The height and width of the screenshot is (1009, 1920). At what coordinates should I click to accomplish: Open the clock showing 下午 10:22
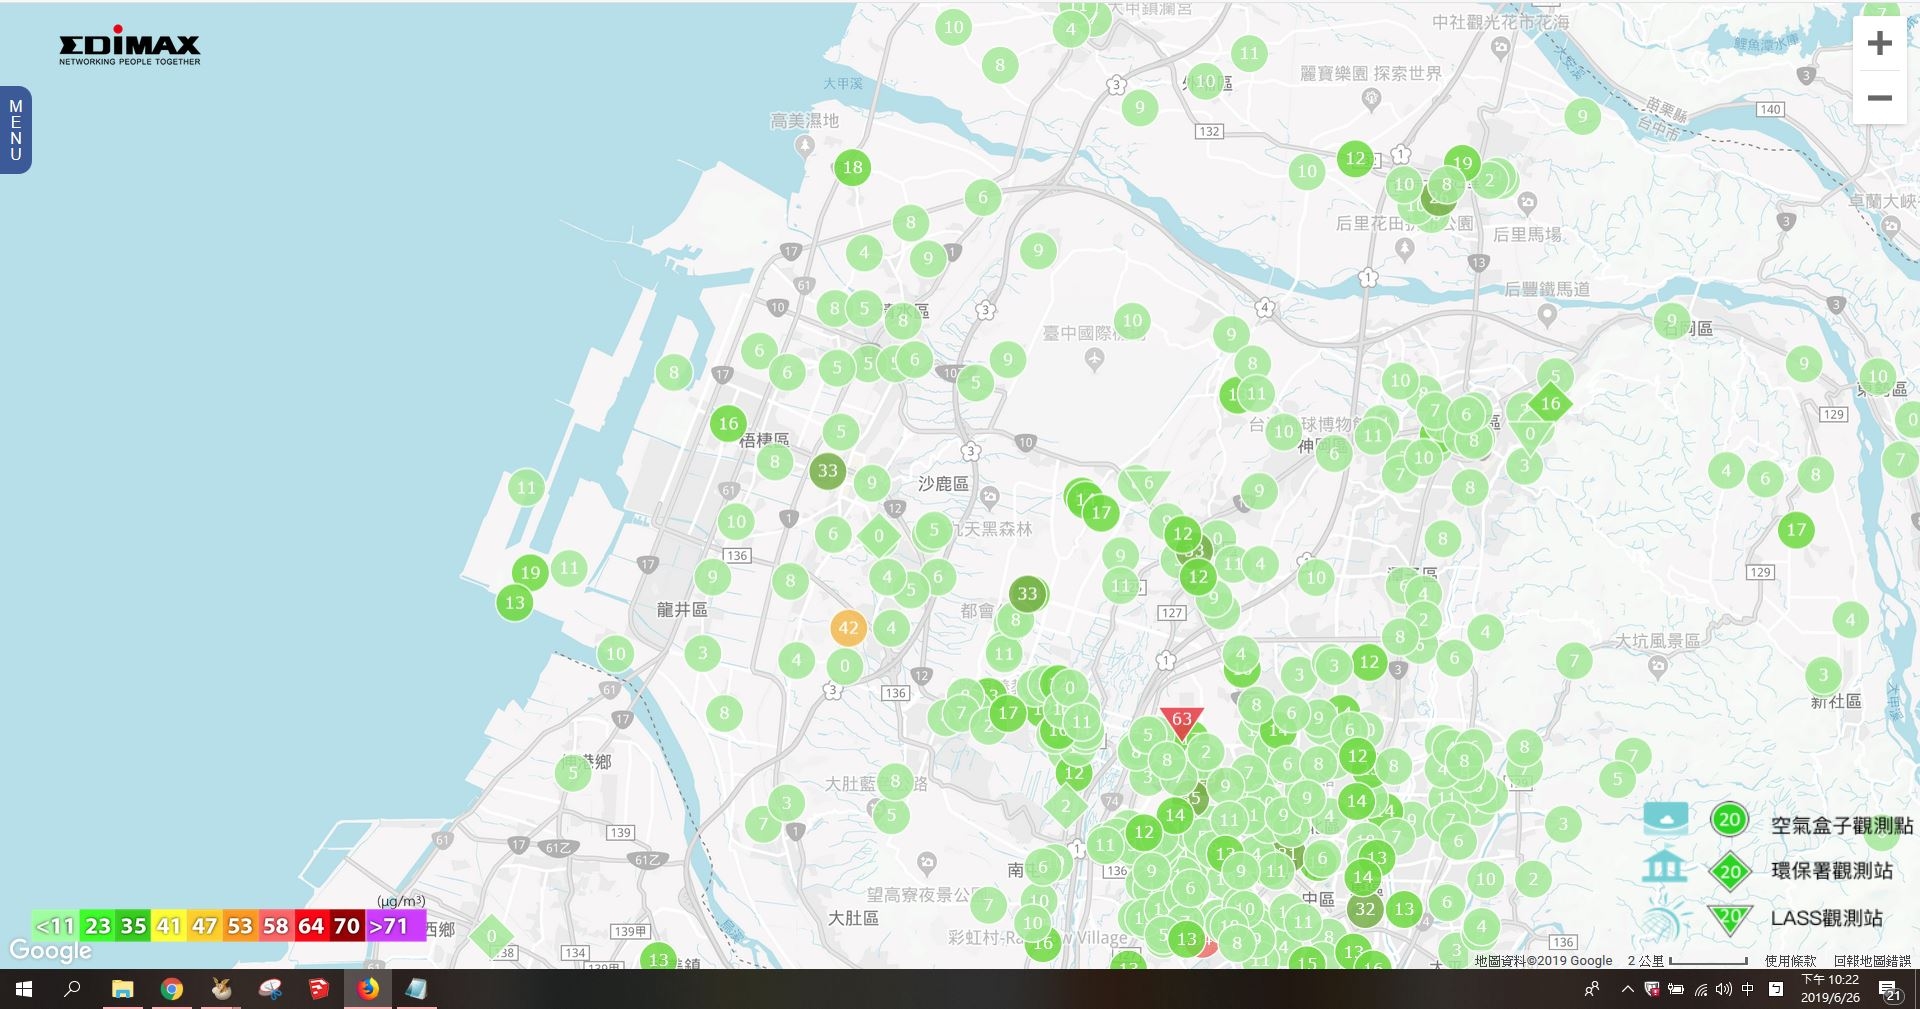click(1830, 989)
